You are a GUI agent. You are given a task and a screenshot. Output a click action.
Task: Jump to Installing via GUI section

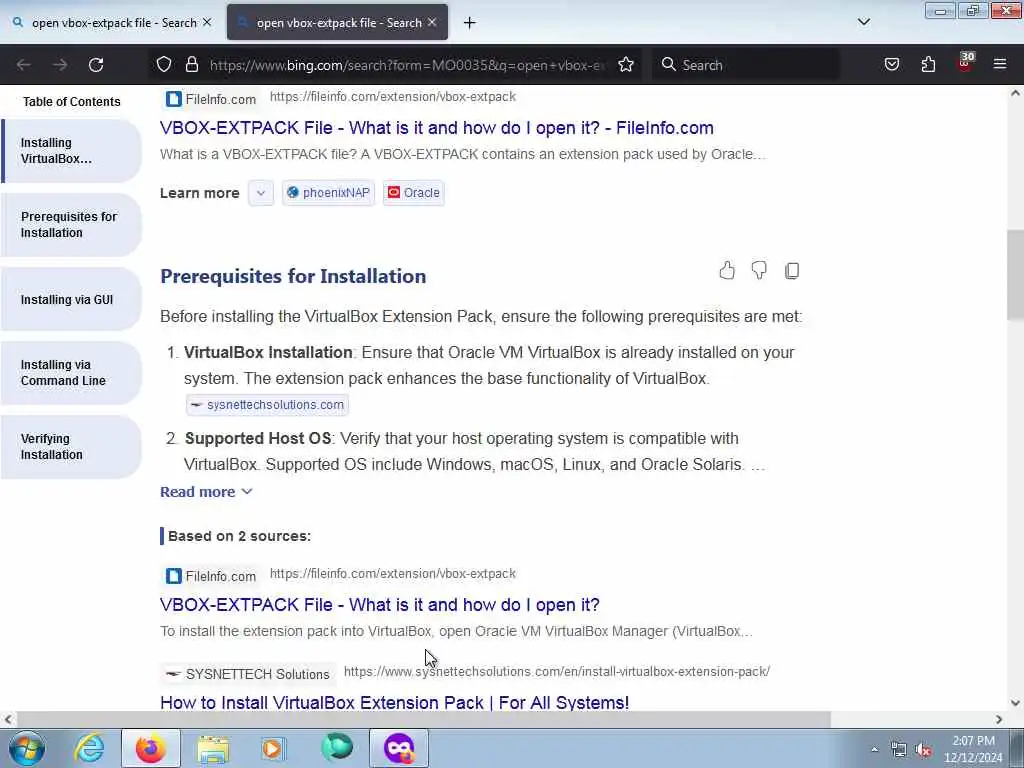pos(72,299)
